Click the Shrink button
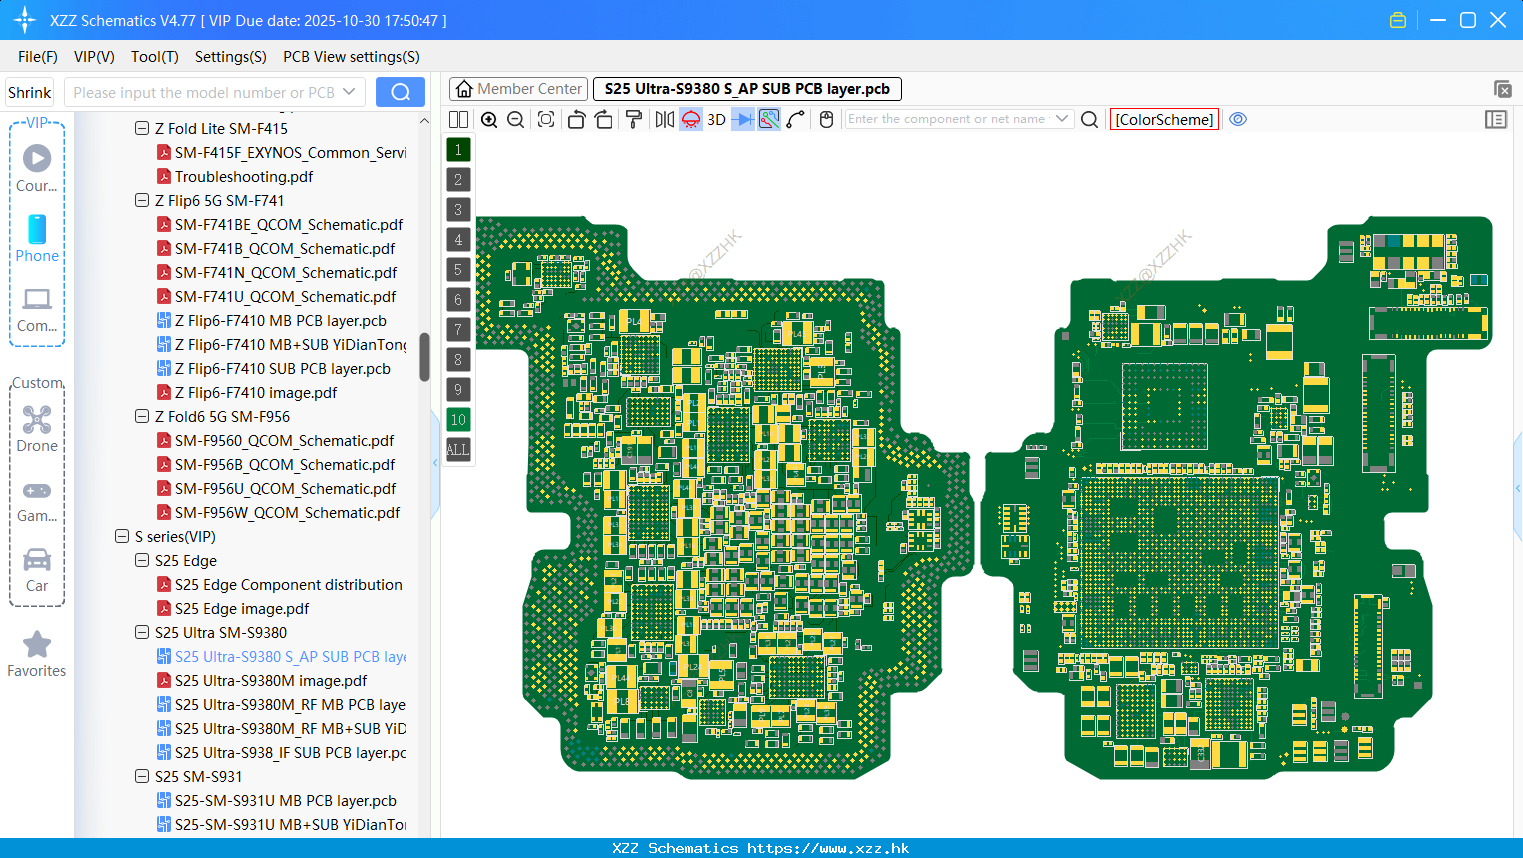The height and width of the screenshot is (858, 1523). click(x=29, y=91)
